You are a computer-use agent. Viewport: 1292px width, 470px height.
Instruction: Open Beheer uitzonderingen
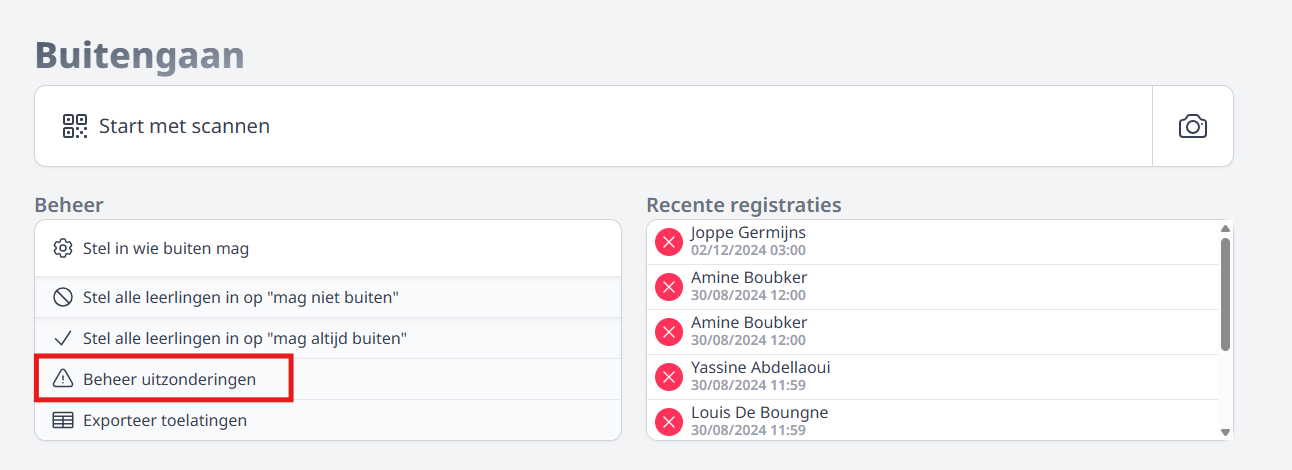tap(328, 379)
